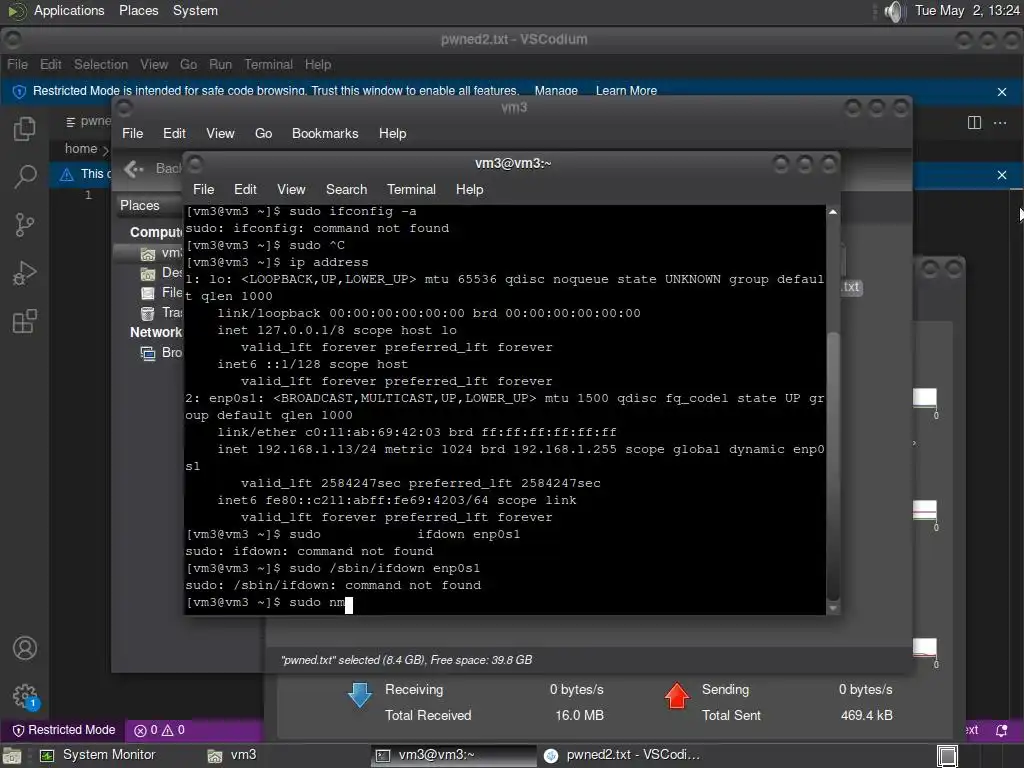1024x768 pixels.
Task: Open the System menu in top panel
Action: [x=195, y=11]
